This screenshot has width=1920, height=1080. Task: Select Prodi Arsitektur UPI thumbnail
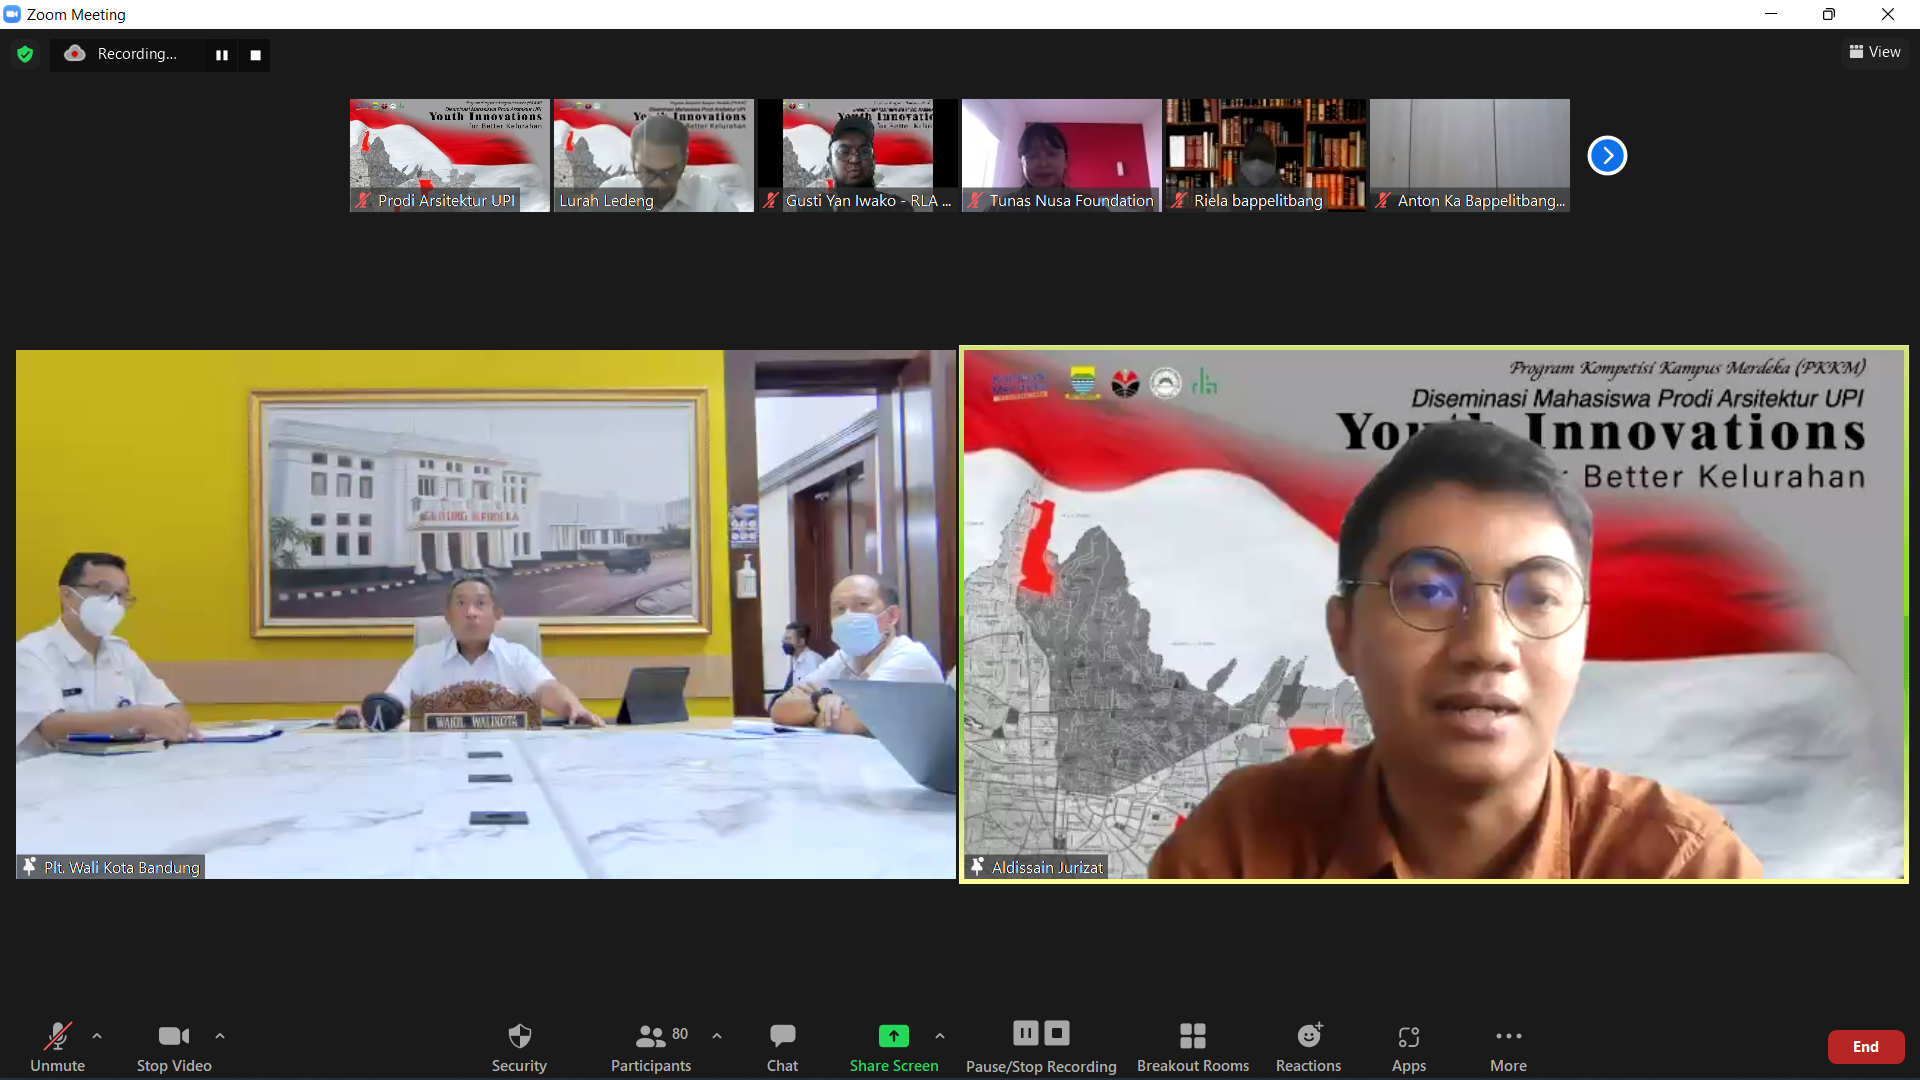click(x=449, y=155)
